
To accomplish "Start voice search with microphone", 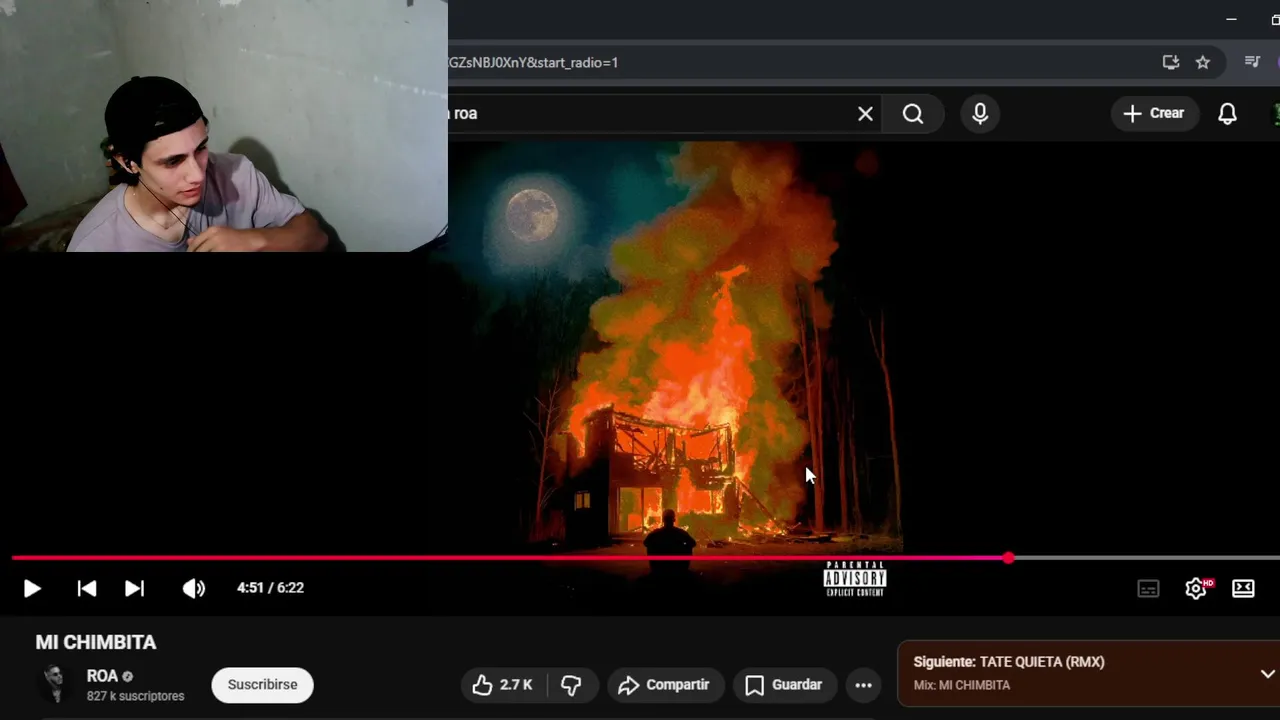I will click(980, 114).
